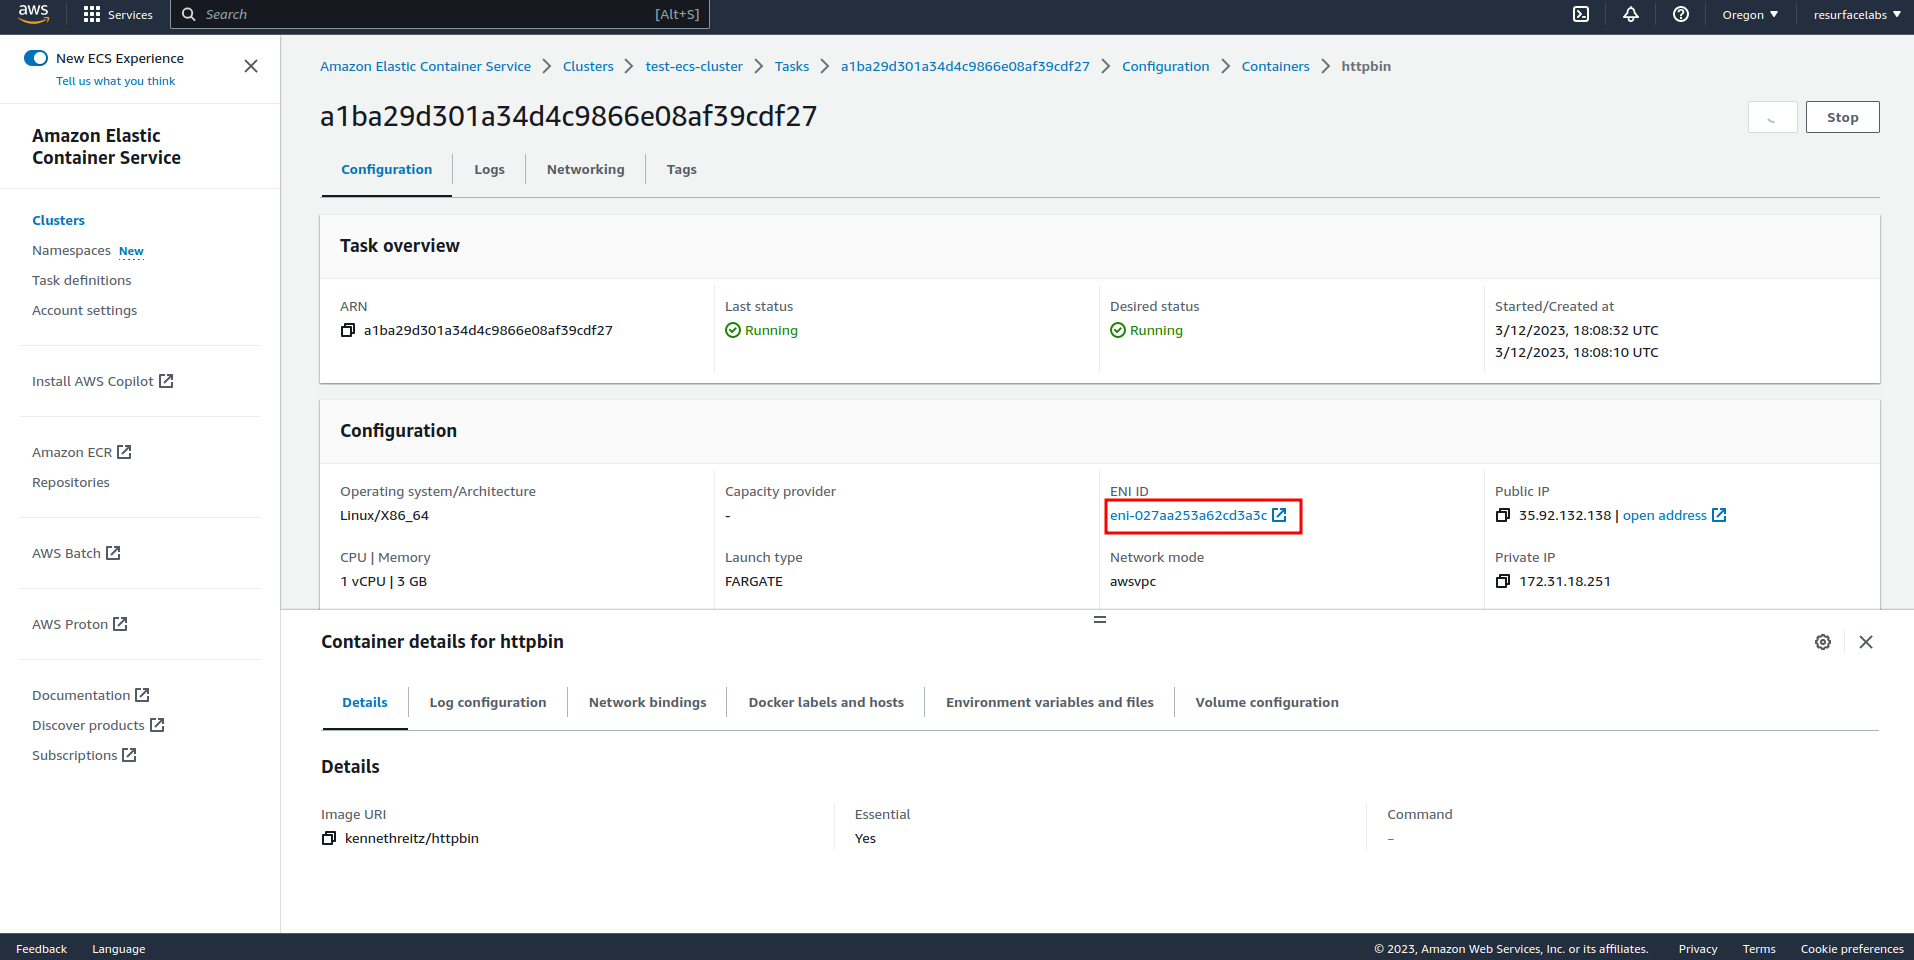This screenshot has height=960, width=1914.
Task: Go to test-ecs-cluster breadcrumb
Action: coord(694,66)
